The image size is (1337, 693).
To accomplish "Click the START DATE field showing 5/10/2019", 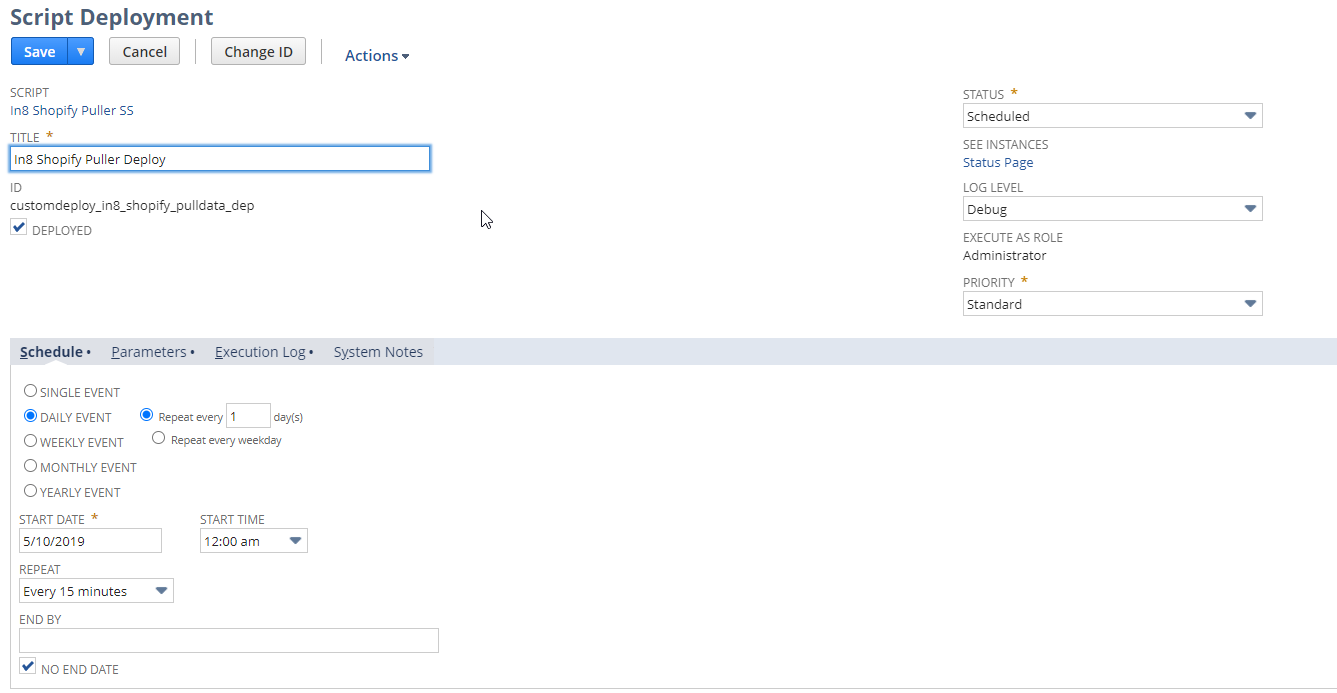I will (90, 540).
